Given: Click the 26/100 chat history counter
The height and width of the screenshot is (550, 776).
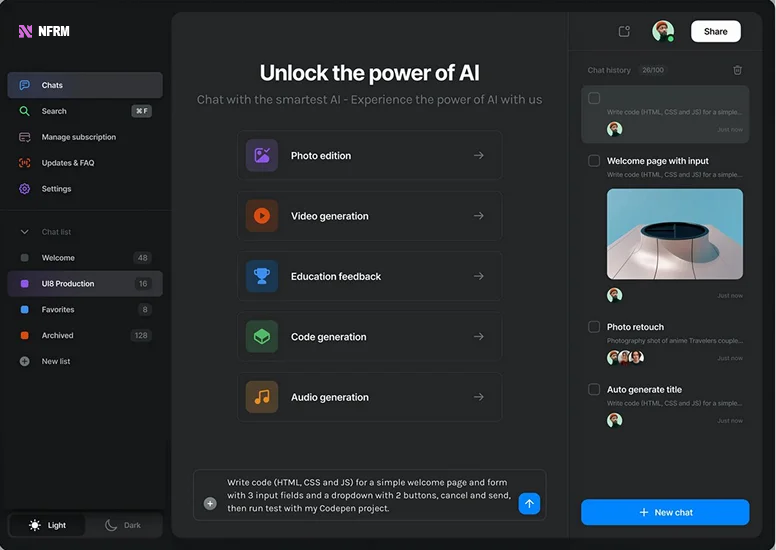Looking at the screenshot, I should coord(653,70).
